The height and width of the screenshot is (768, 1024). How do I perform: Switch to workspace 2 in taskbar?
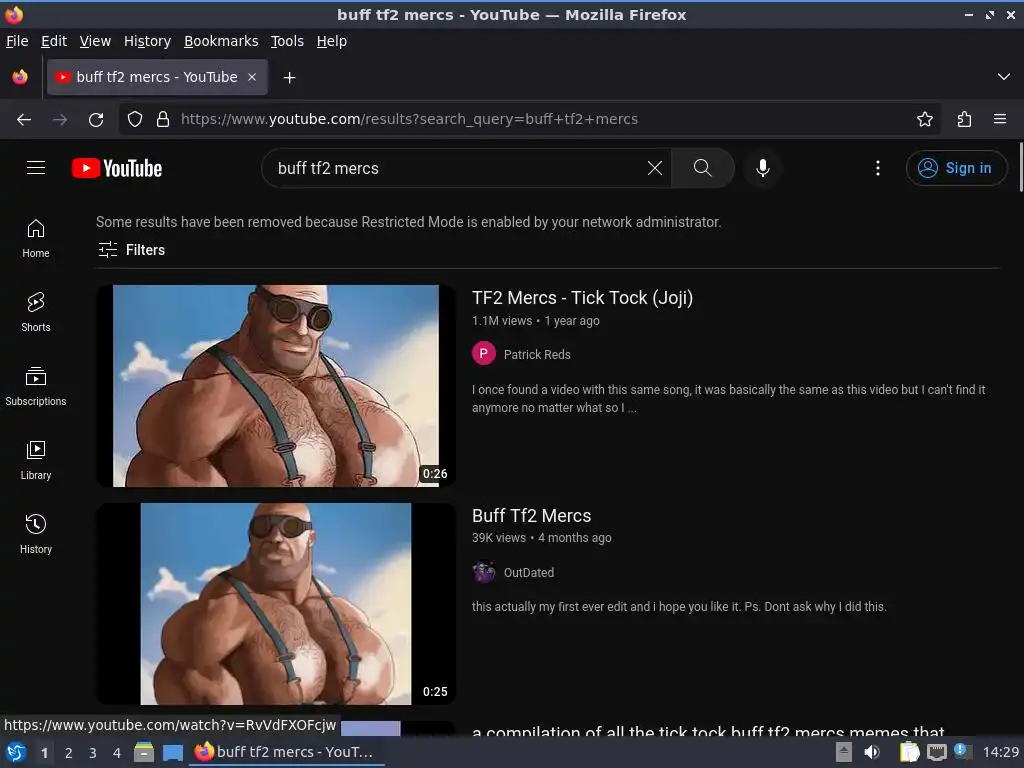69,753
